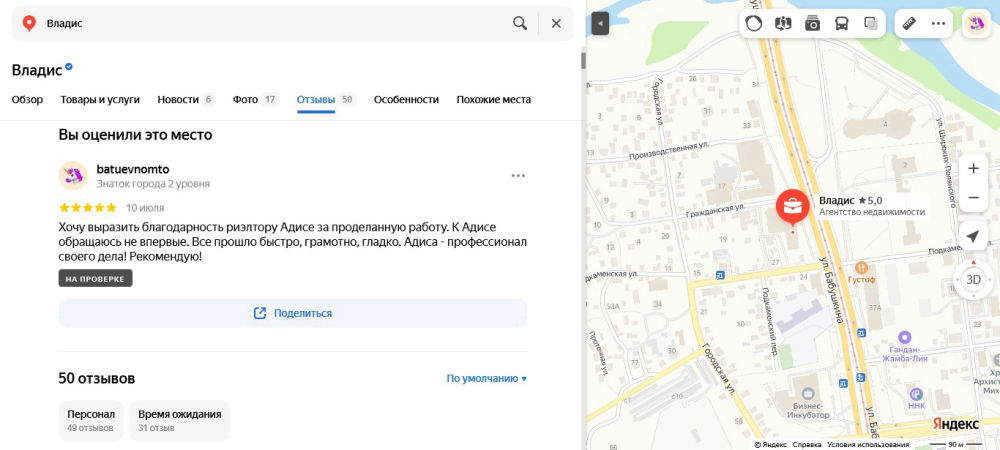
Task: Clear the search with the X icon
Action: [556, 24]
